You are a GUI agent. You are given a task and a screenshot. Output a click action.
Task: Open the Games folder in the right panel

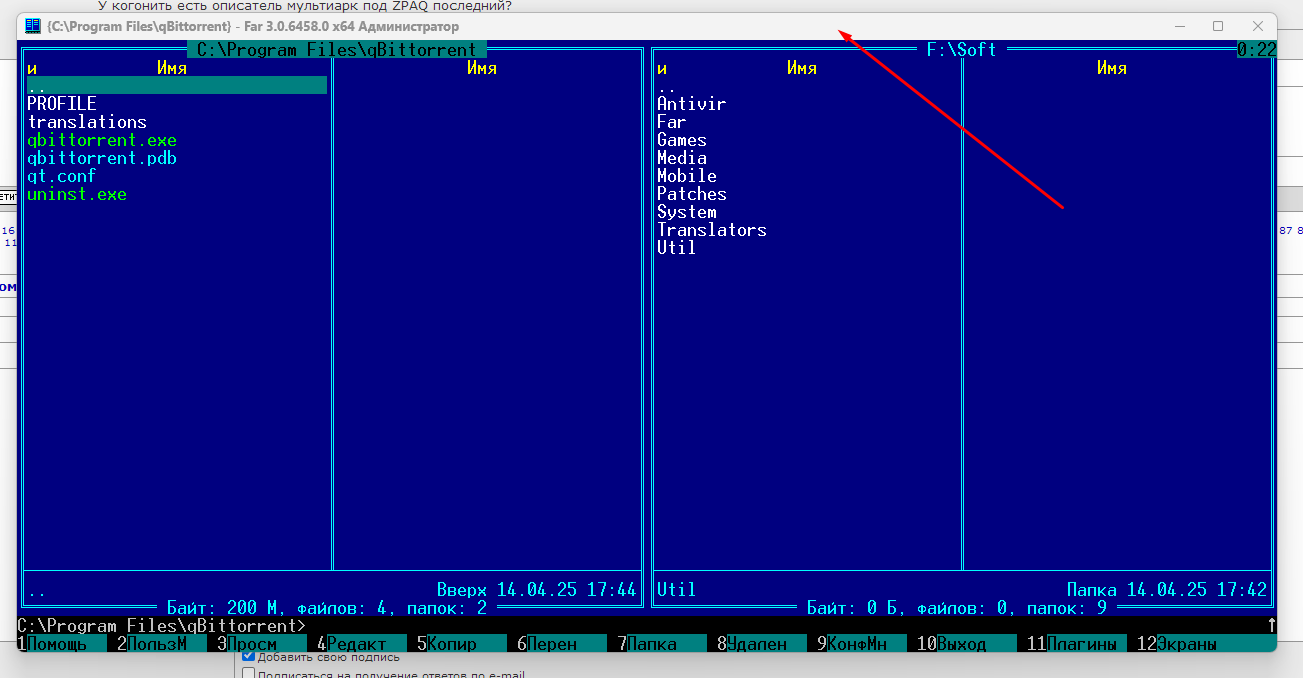tap(682, 140)
